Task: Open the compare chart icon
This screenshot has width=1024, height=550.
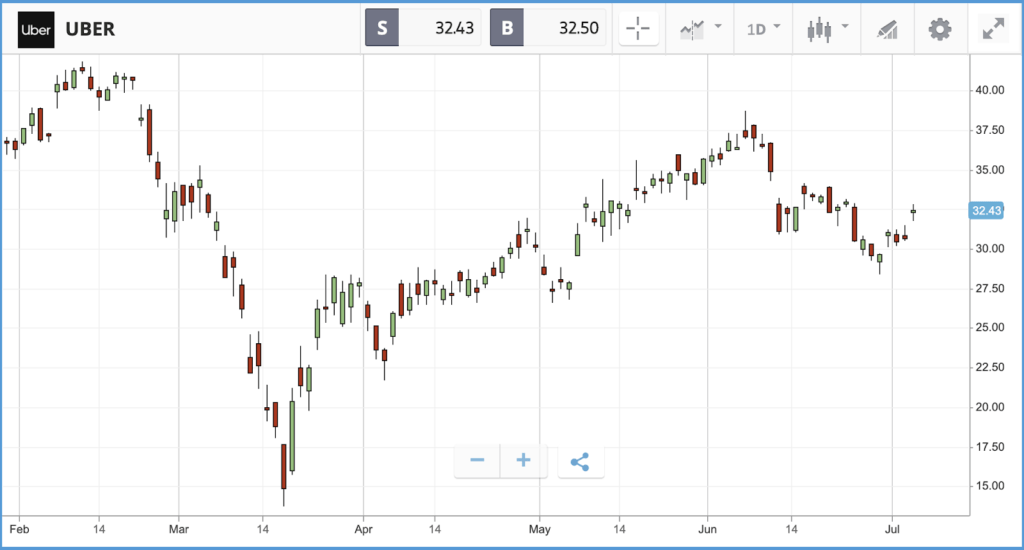Action: (692, 29)
